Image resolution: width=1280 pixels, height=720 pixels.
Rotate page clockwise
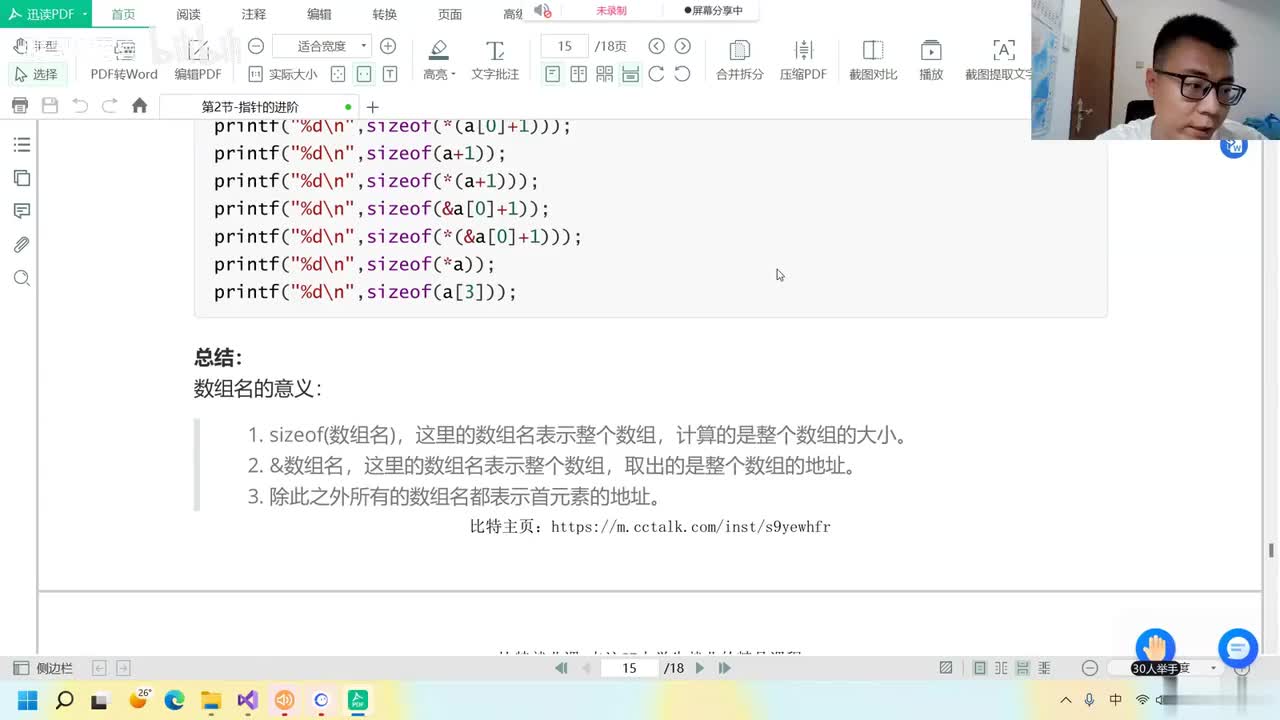[x=656, y=74]
